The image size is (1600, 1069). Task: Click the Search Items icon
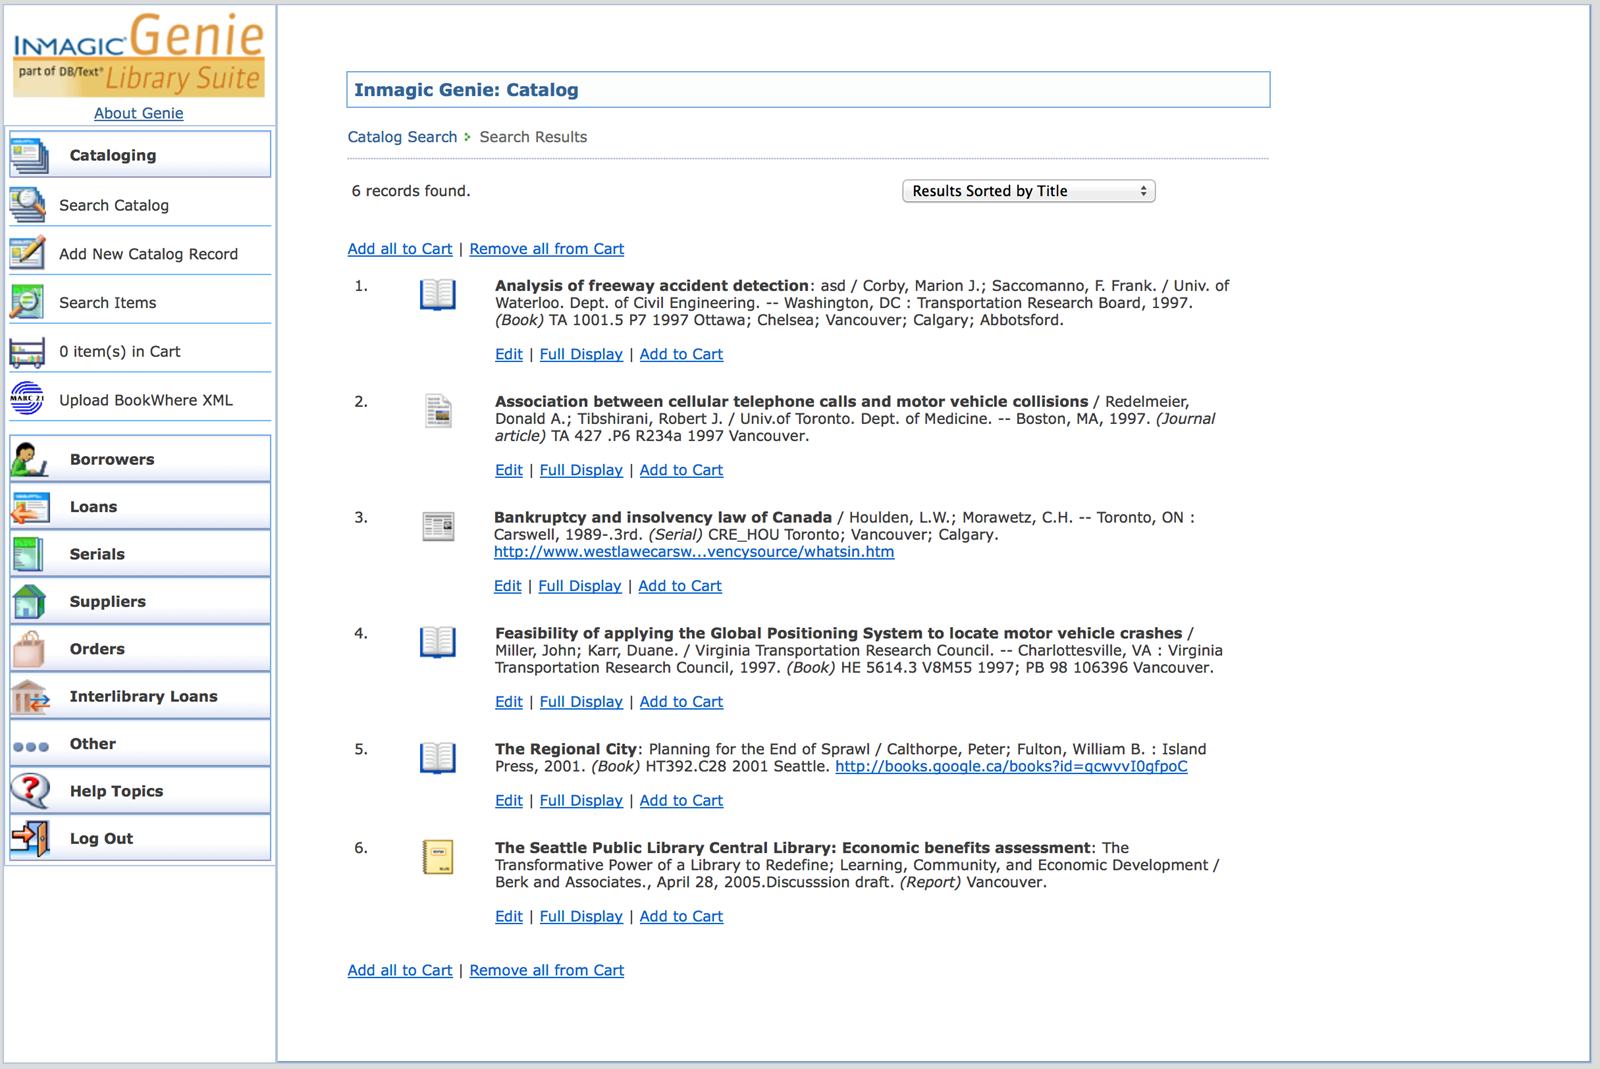click(27, 302)
